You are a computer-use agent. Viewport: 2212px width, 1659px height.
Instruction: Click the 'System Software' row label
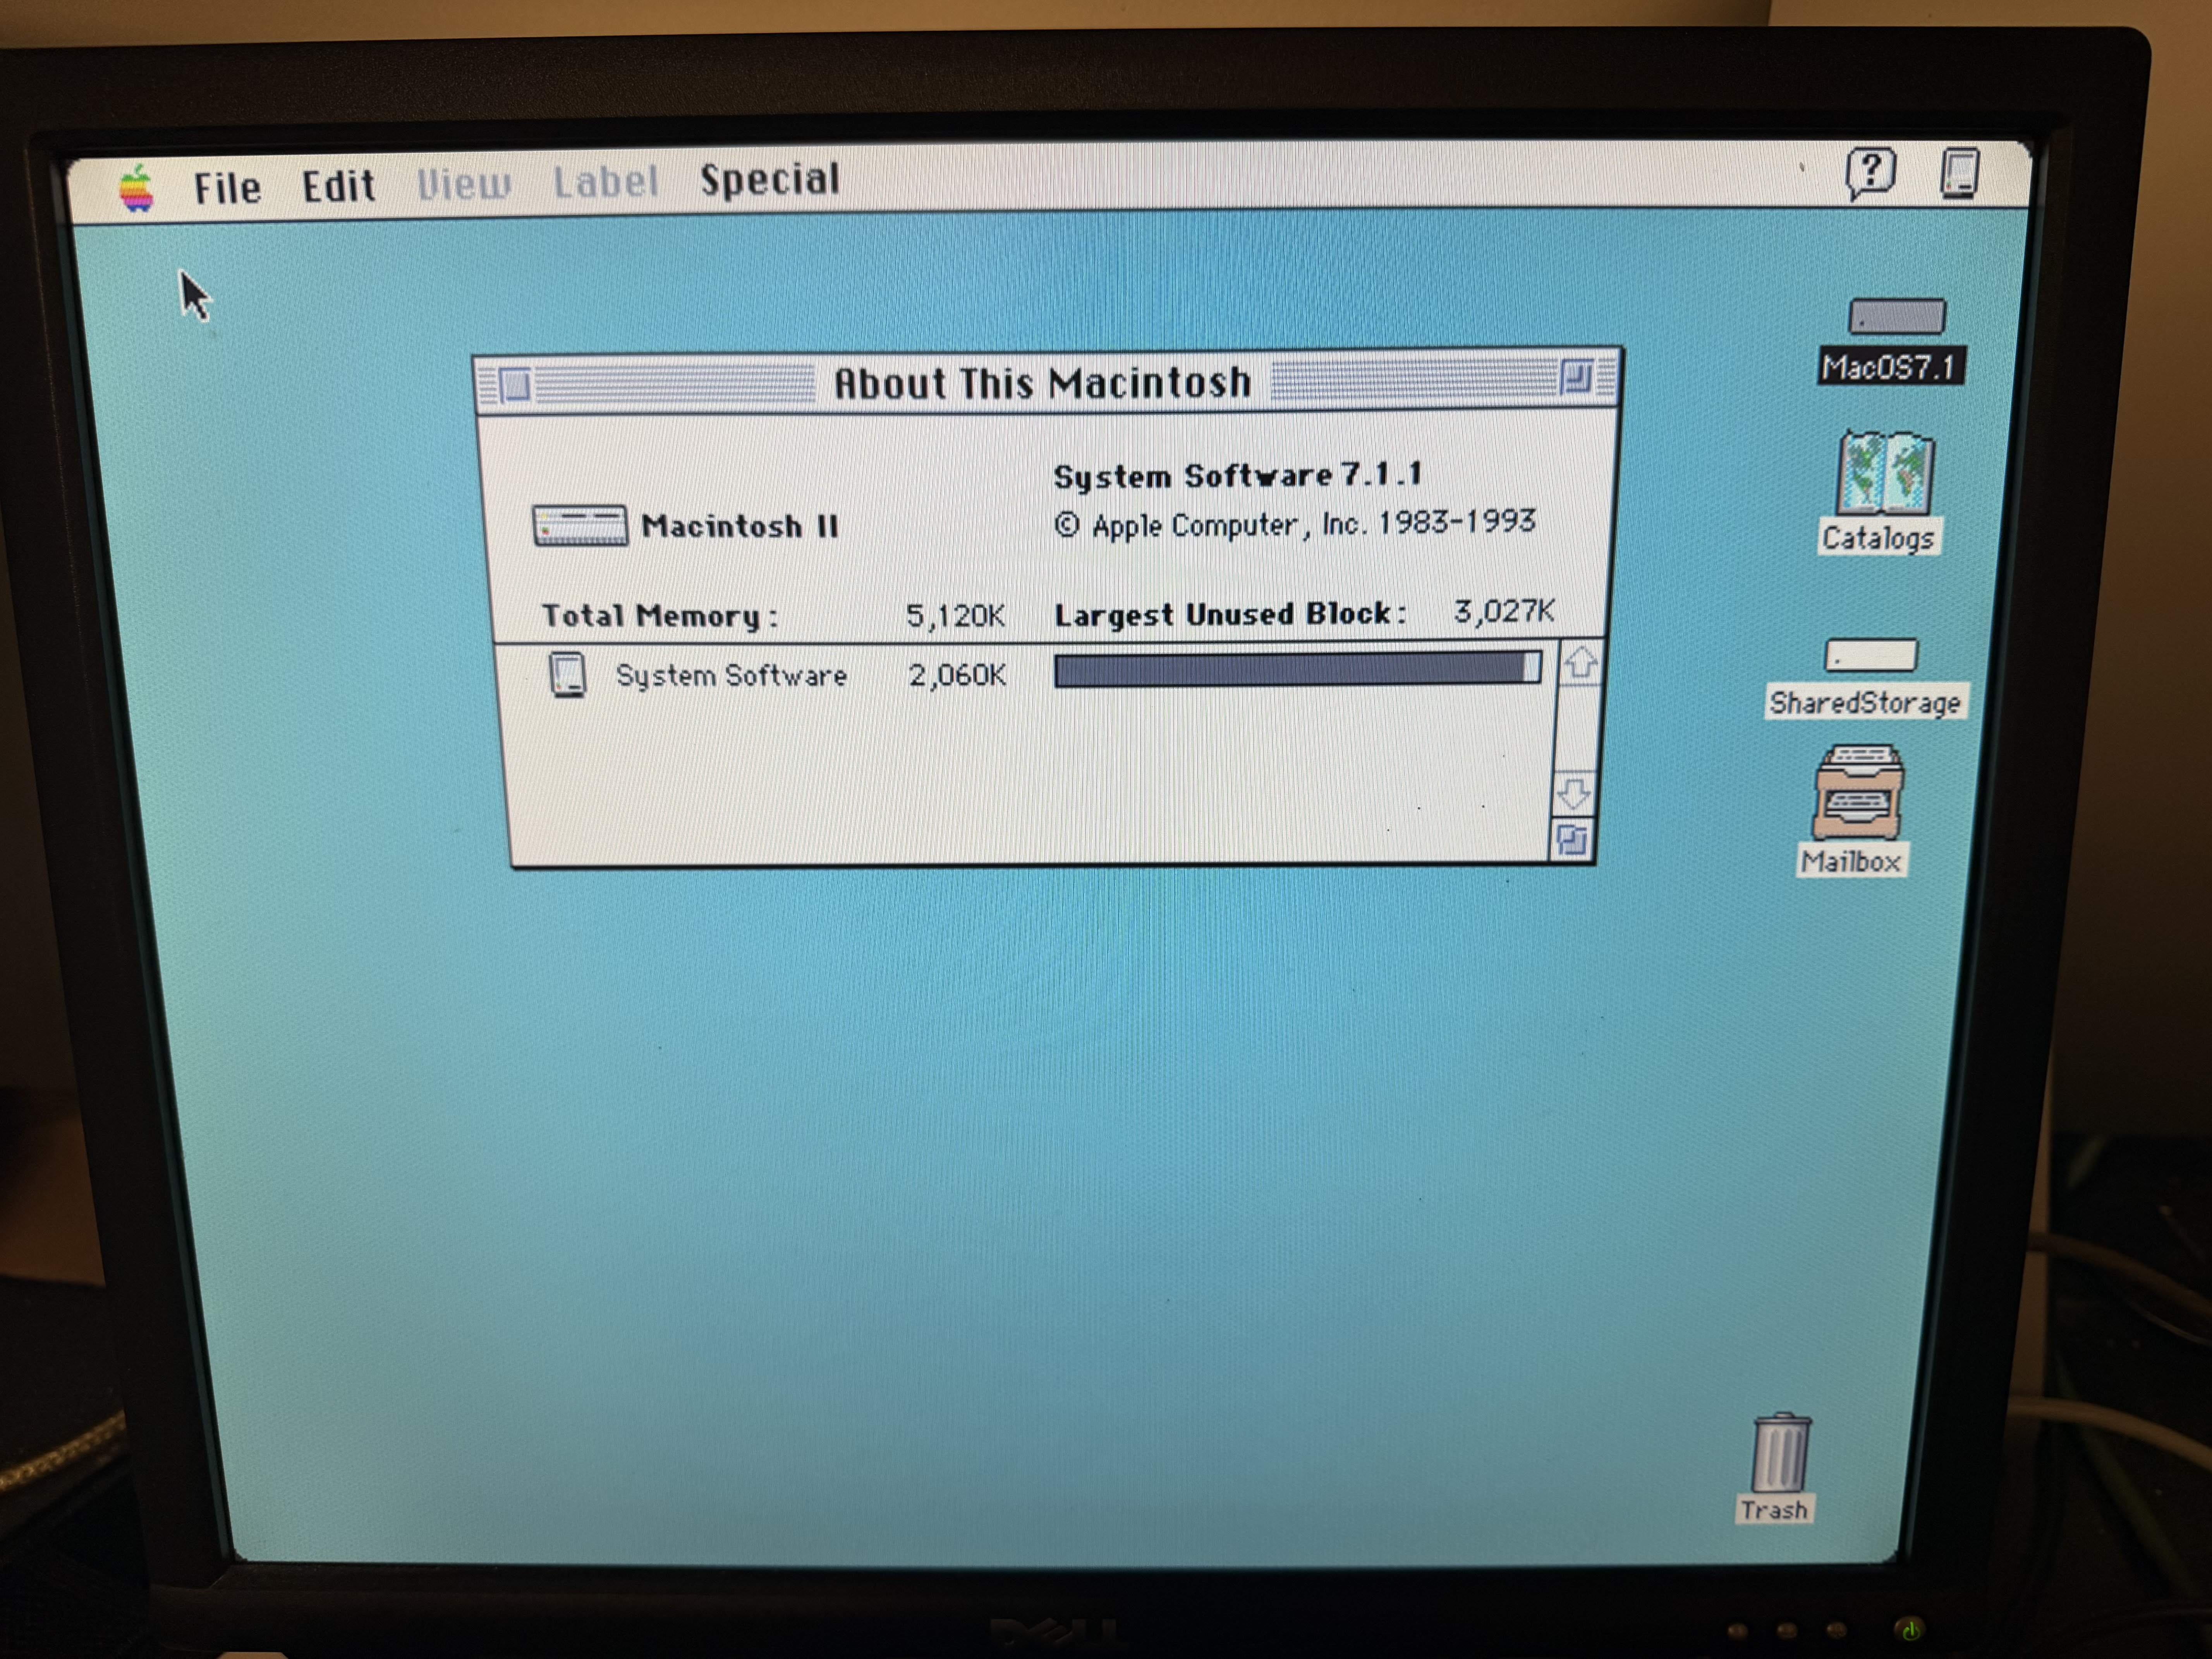coord(731,677)
